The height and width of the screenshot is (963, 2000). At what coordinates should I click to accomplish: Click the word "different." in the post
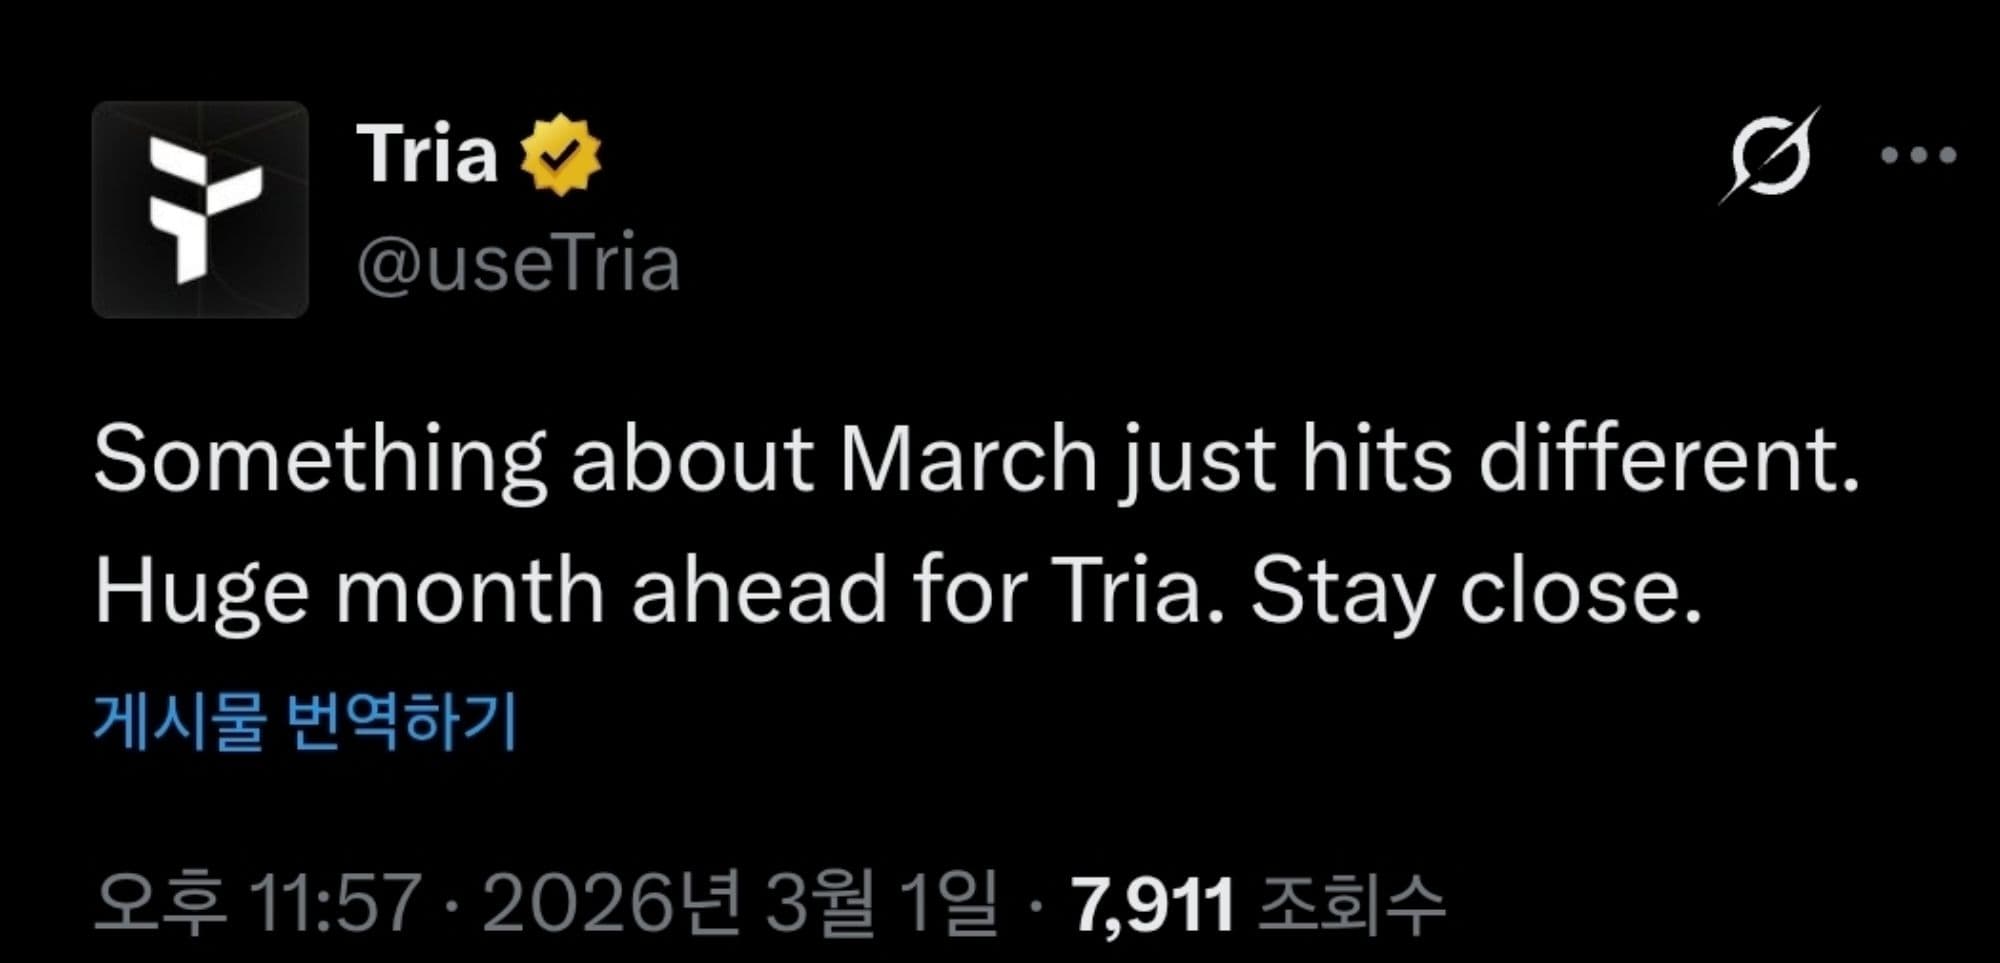coord(1668,461)
